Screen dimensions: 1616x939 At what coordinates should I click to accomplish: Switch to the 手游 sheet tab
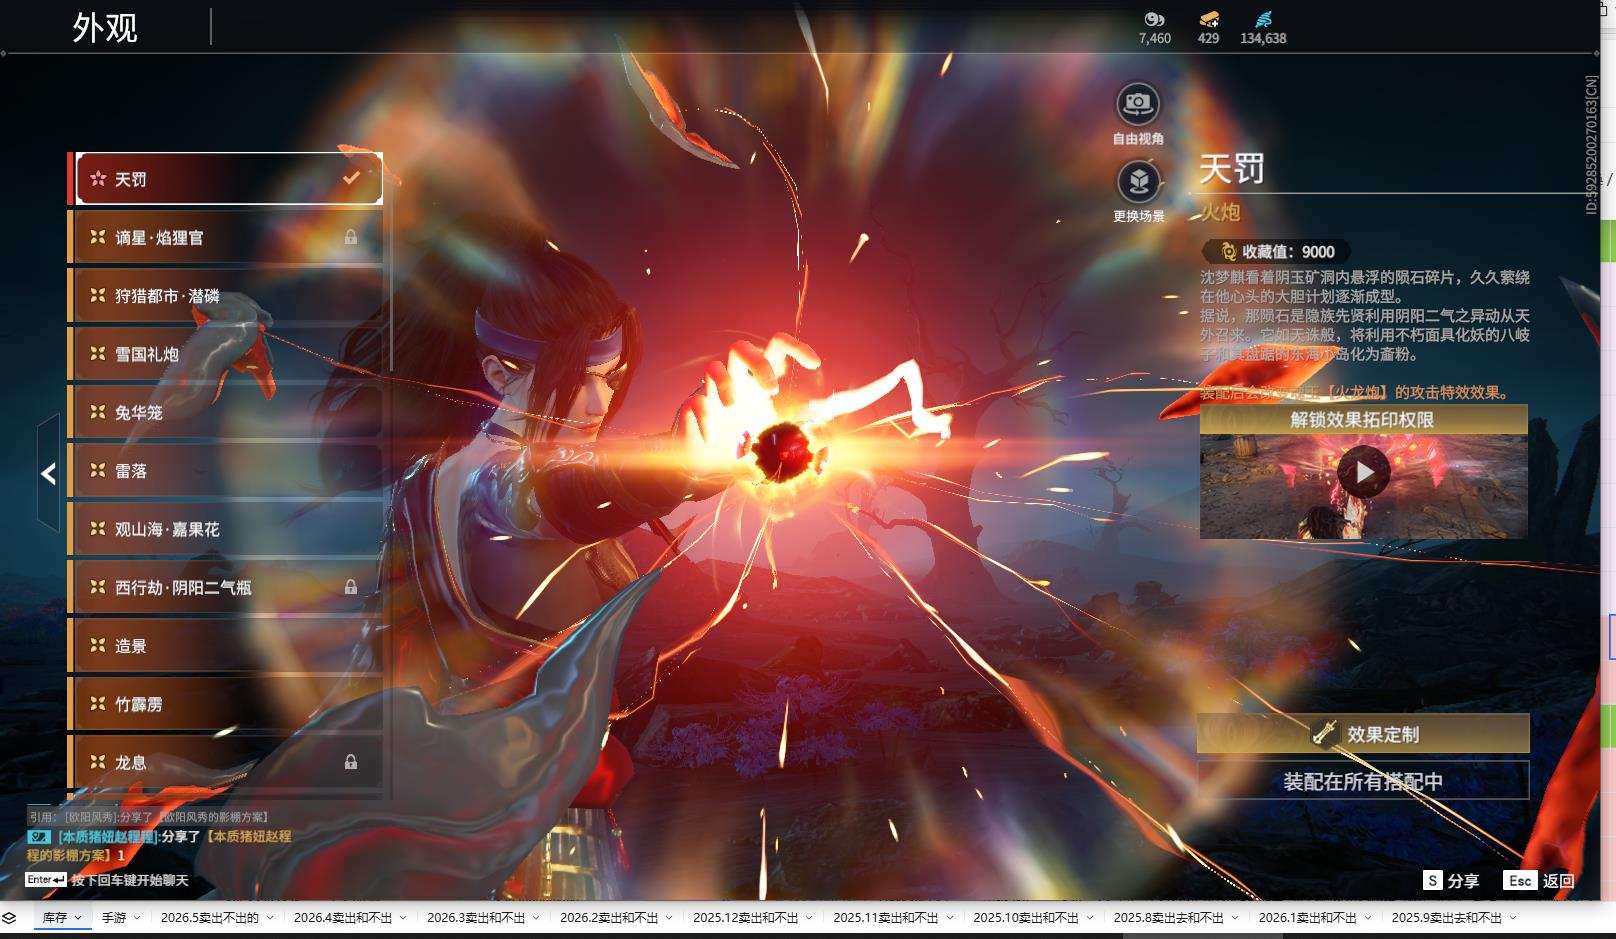coord(114,918)
